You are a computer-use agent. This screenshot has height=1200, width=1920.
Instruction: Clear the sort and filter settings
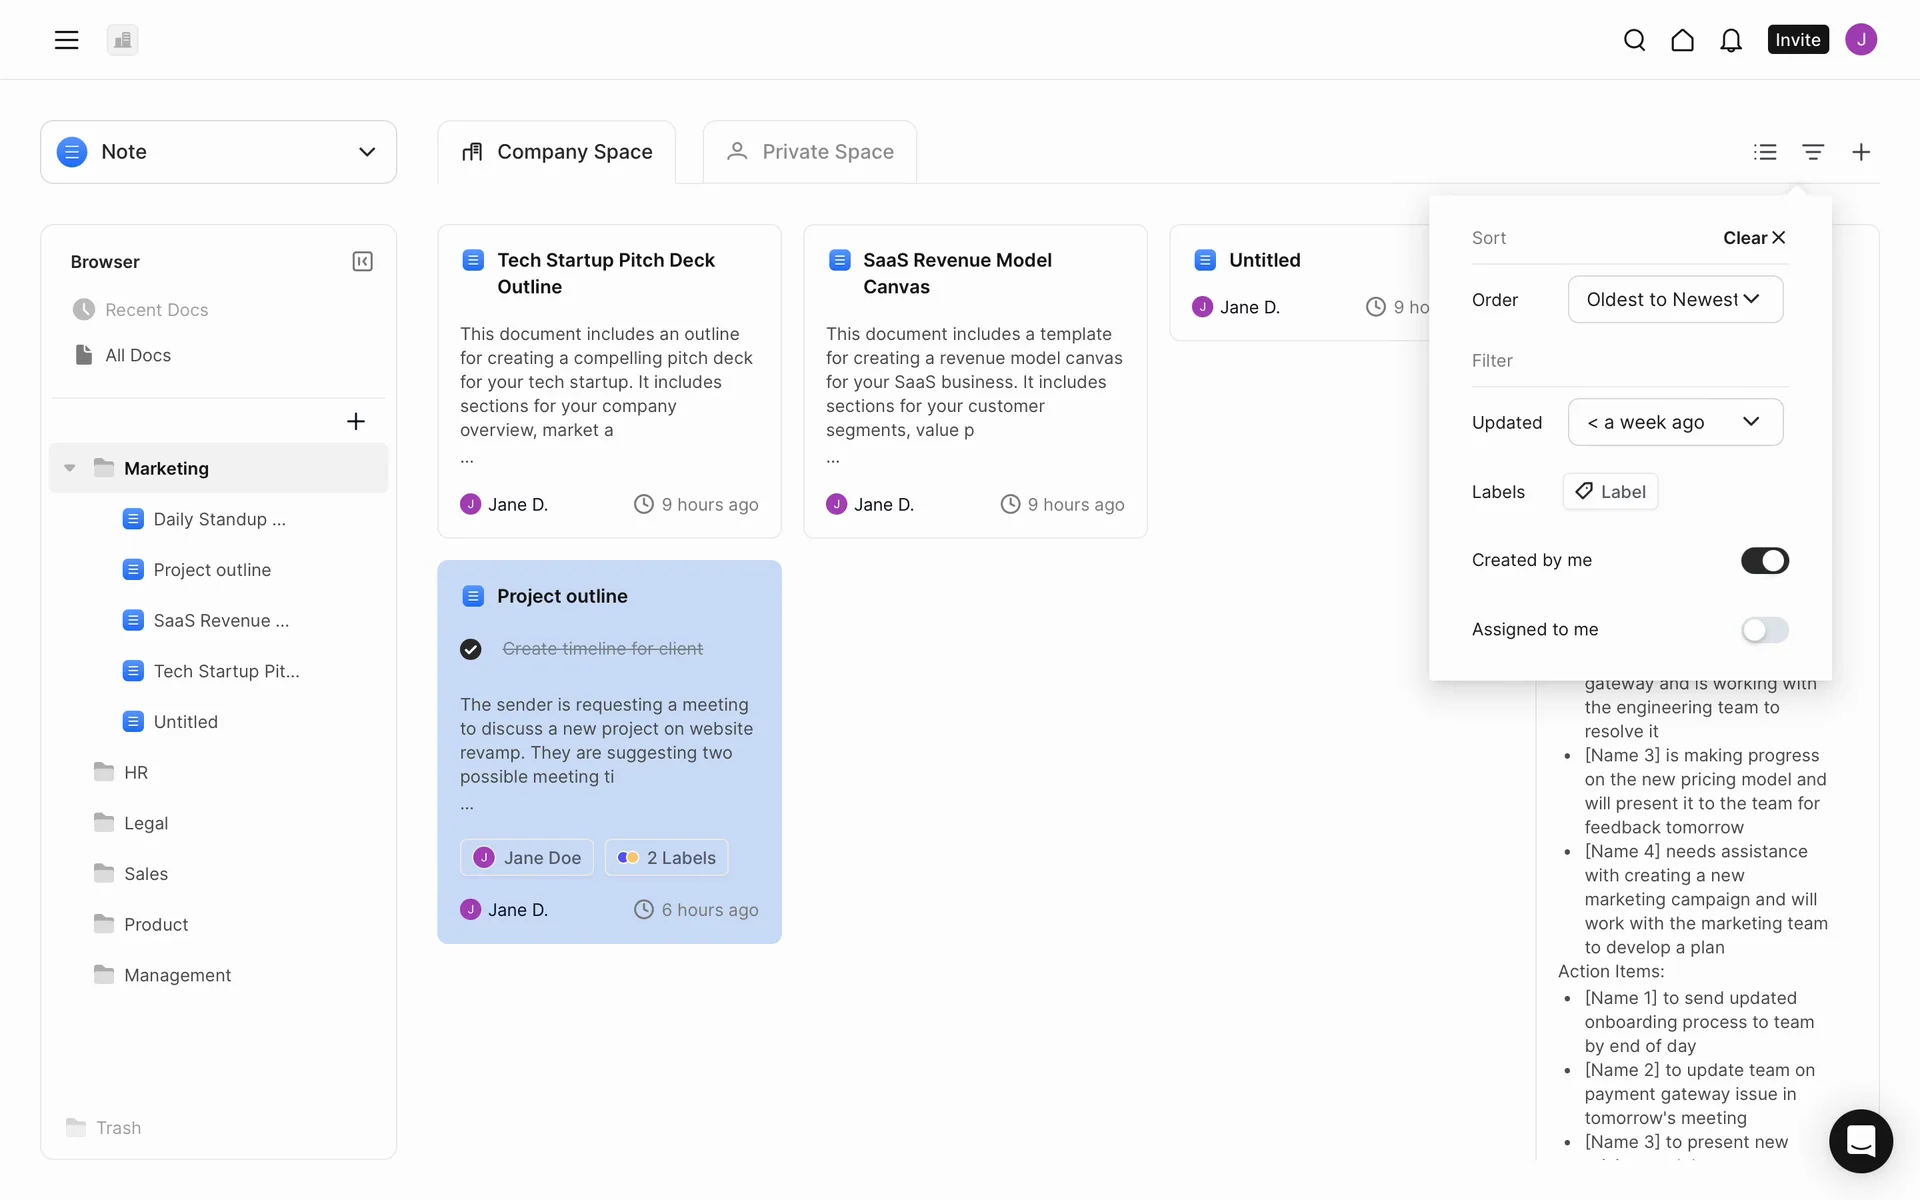pos(1753,238)
